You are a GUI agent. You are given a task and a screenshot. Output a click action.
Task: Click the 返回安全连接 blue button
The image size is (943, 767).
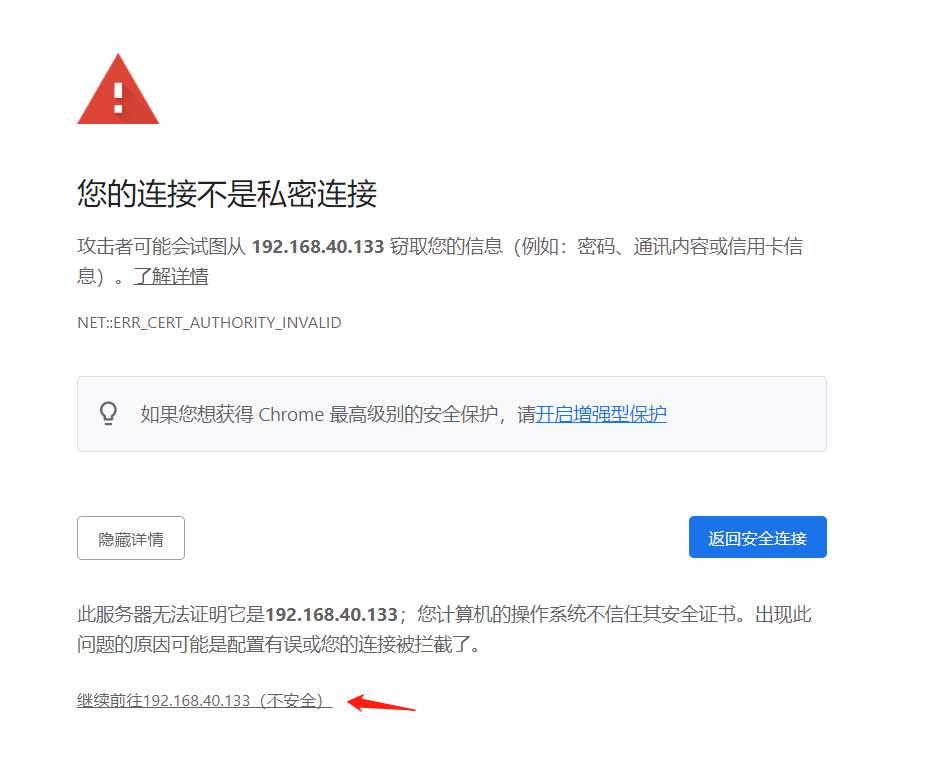[x=758, y=537]
